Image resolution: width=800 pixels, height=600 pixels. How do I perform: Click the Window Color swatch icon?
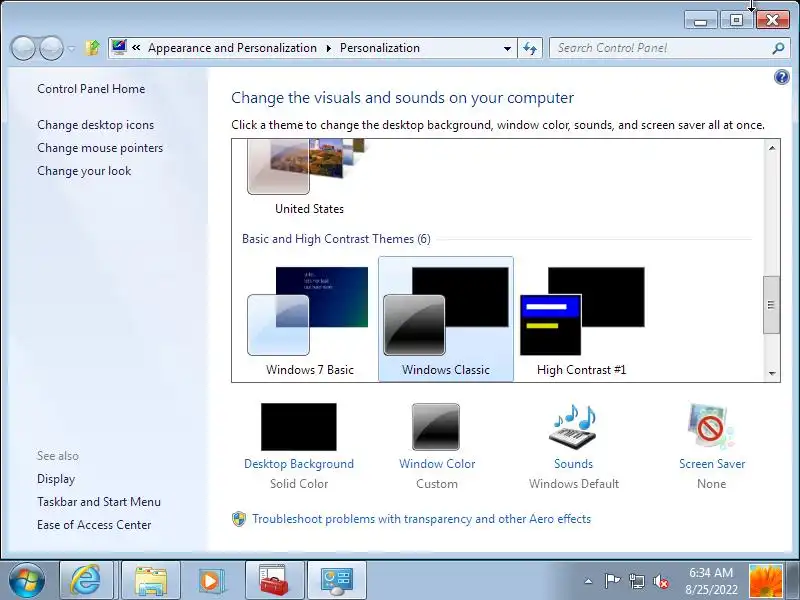point(436,427)
